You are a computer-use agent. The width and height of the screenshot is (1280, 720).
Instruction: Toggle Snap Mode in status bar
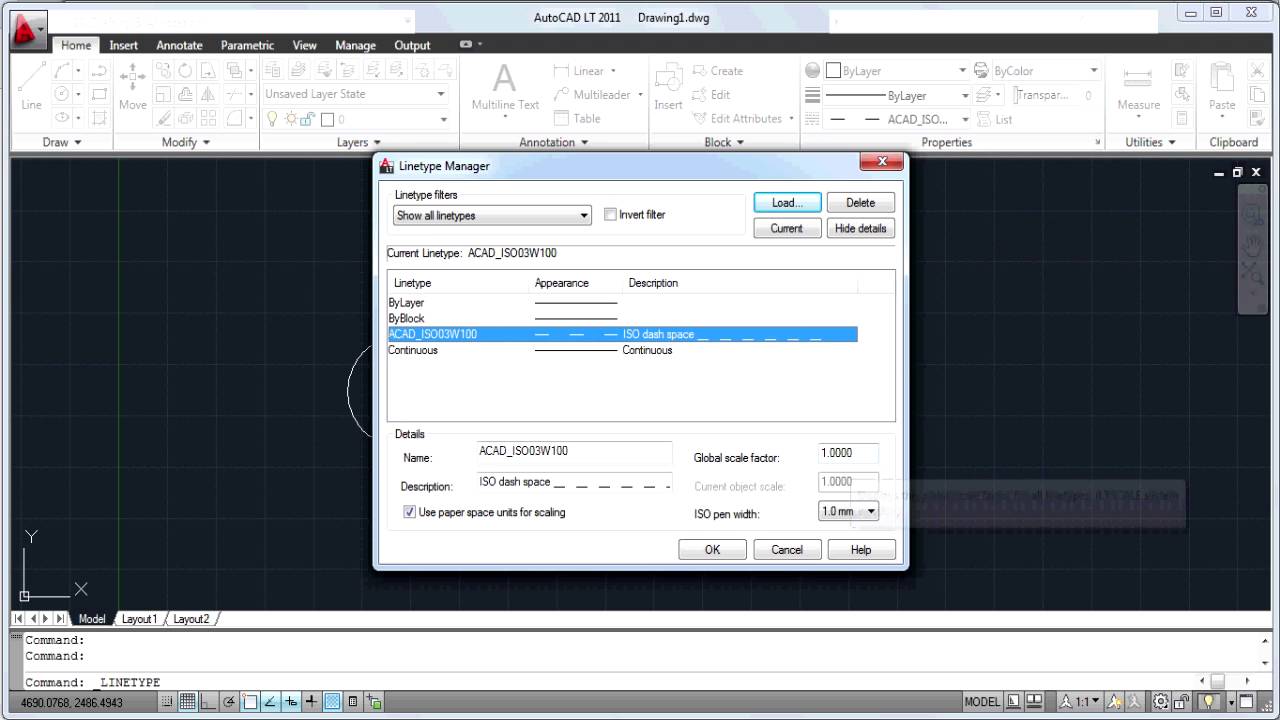(167, 702)
